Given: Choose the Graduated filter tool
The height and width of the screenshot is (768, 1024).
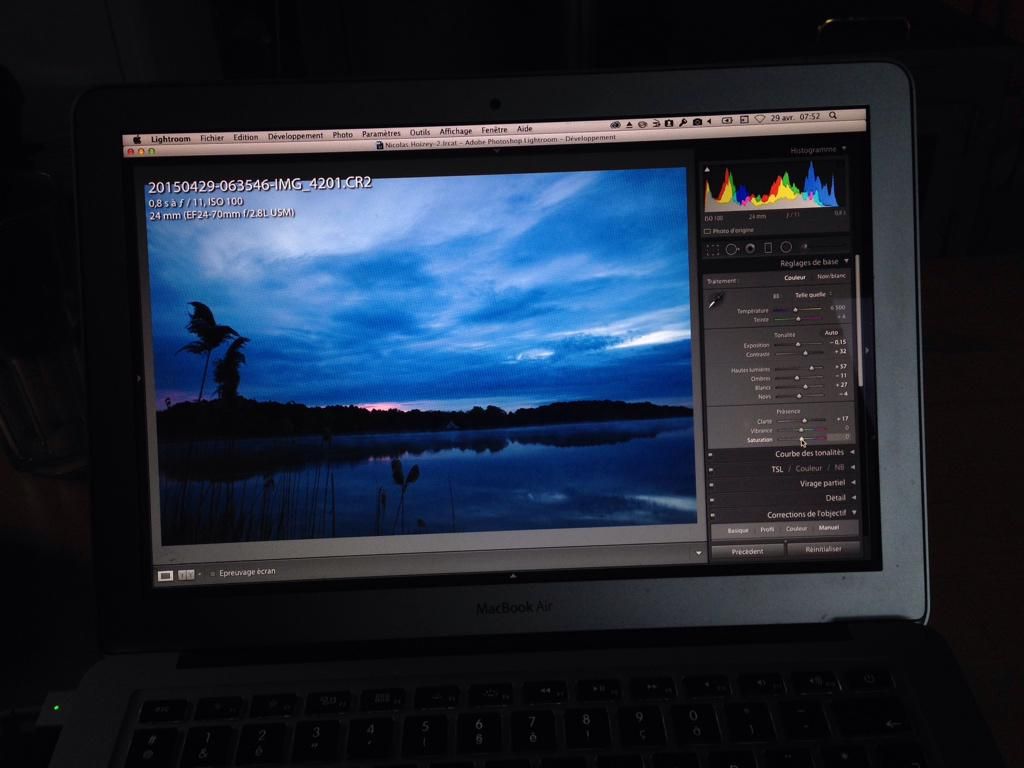Looking at the screenshot, I should pos(768,248).
